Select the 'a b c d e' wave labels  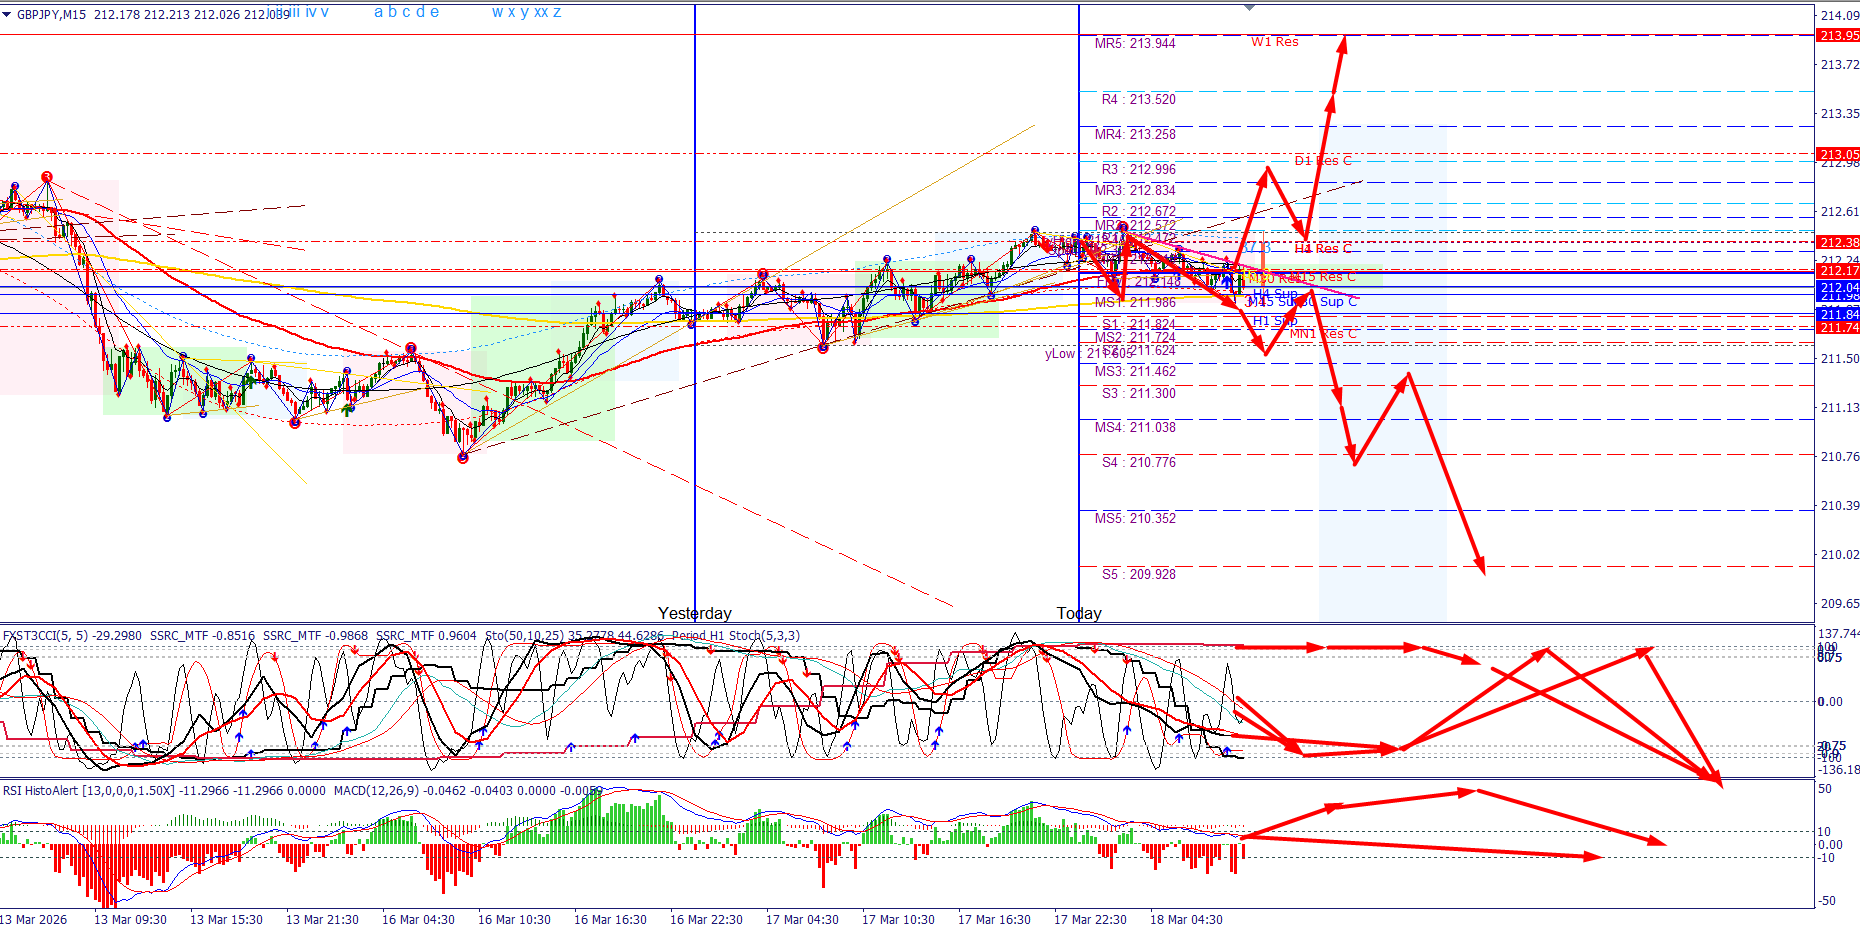[406, 12]
